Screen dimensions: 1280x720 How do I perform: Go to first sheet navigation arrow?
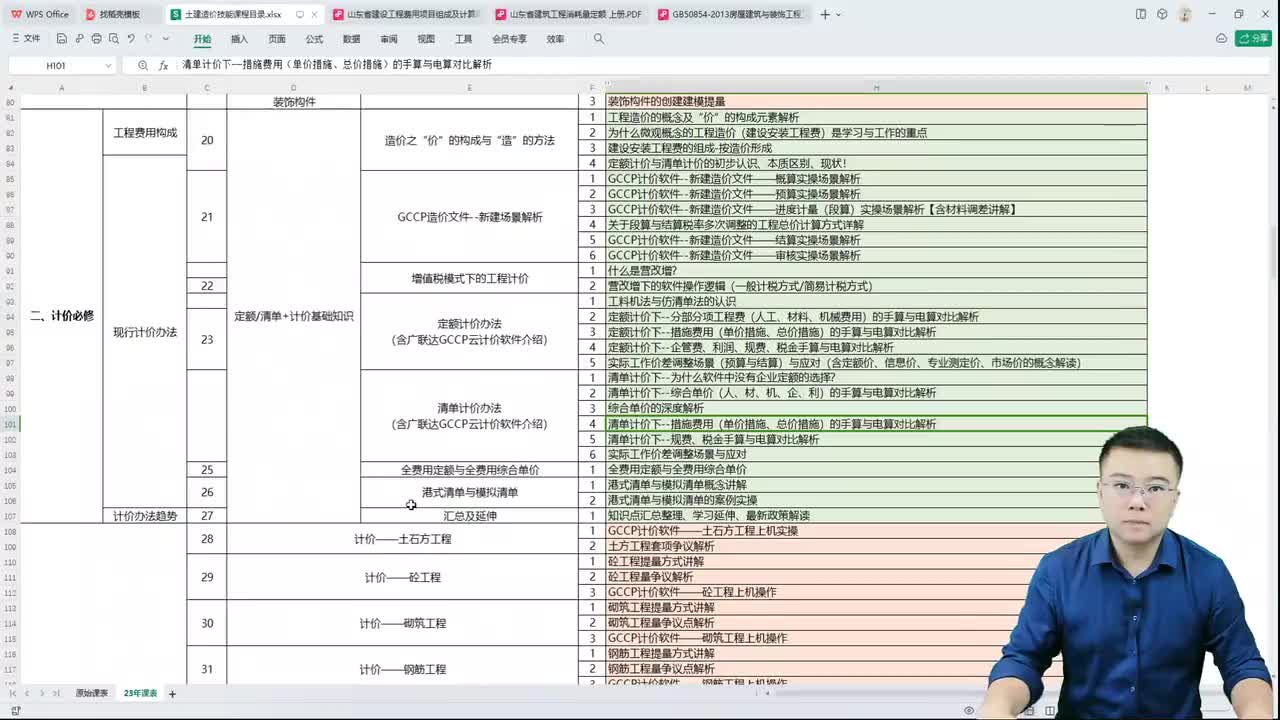click(13, 693)
